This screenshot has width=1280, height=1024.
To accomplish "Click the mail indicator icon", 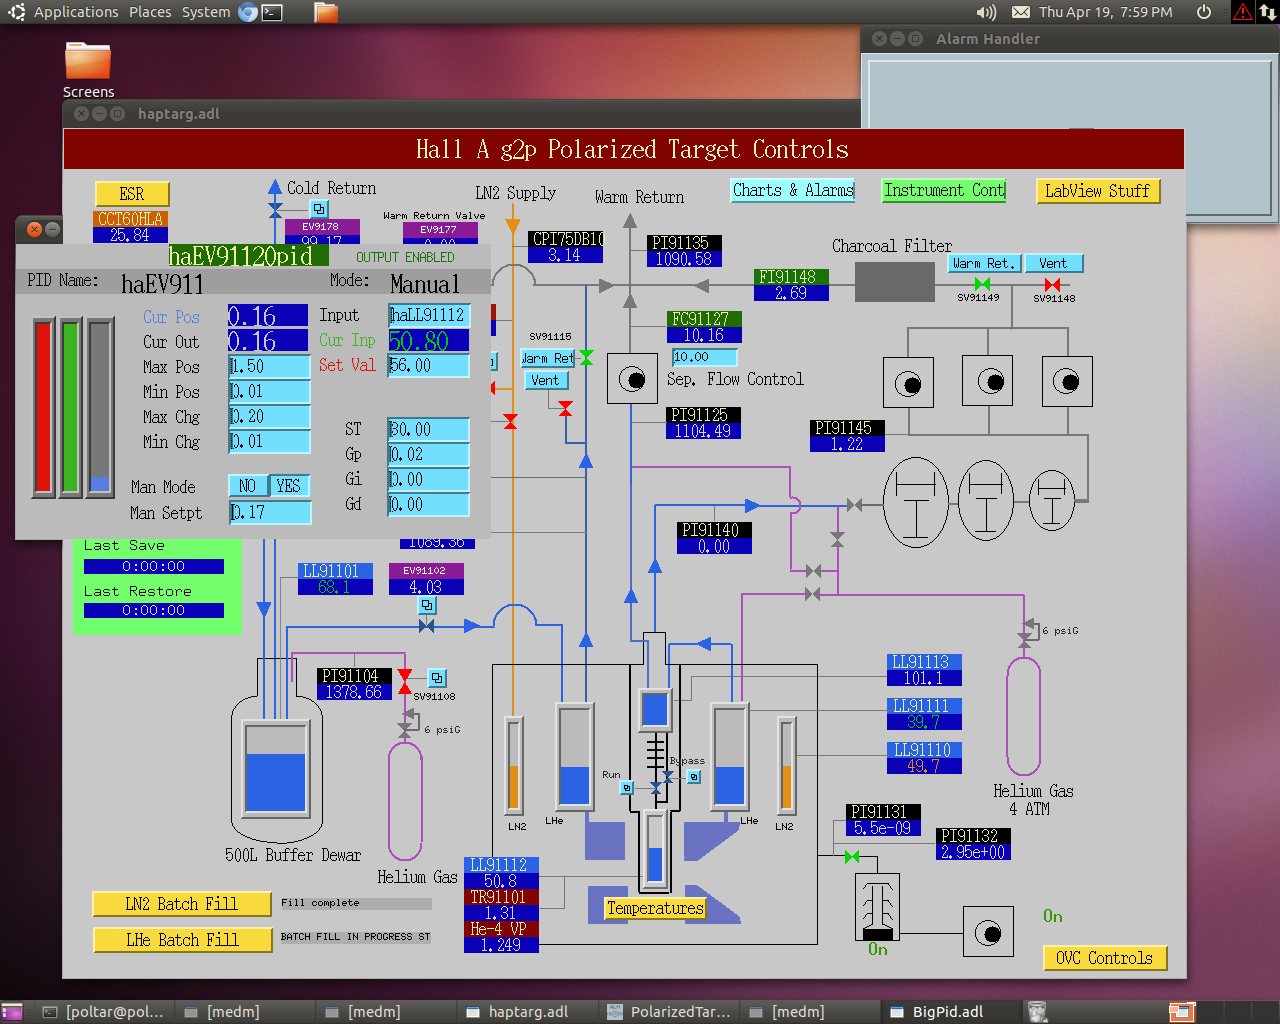I will tap(1021, 12).
